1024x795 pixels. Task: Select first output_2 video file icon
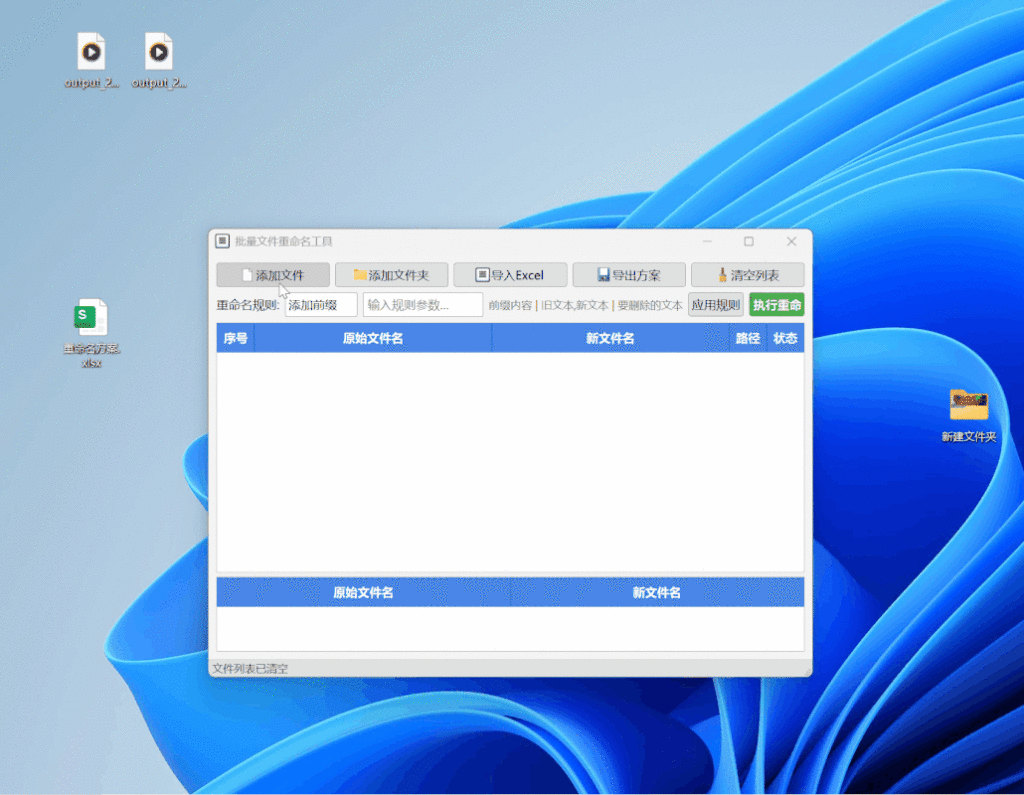(x=91, y=60)
